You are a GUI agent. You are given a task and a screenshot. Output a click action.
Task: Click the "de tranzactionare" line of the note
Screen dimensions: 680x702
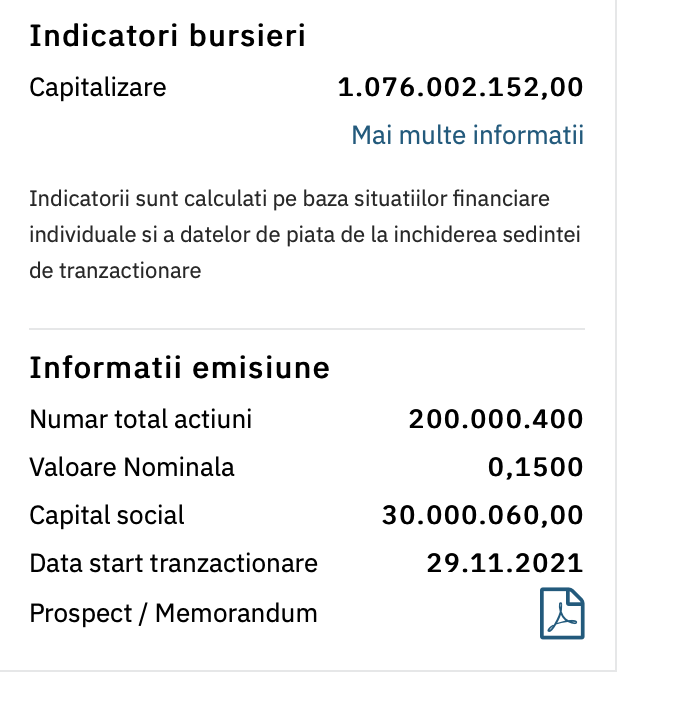click(x=115, y=270)
